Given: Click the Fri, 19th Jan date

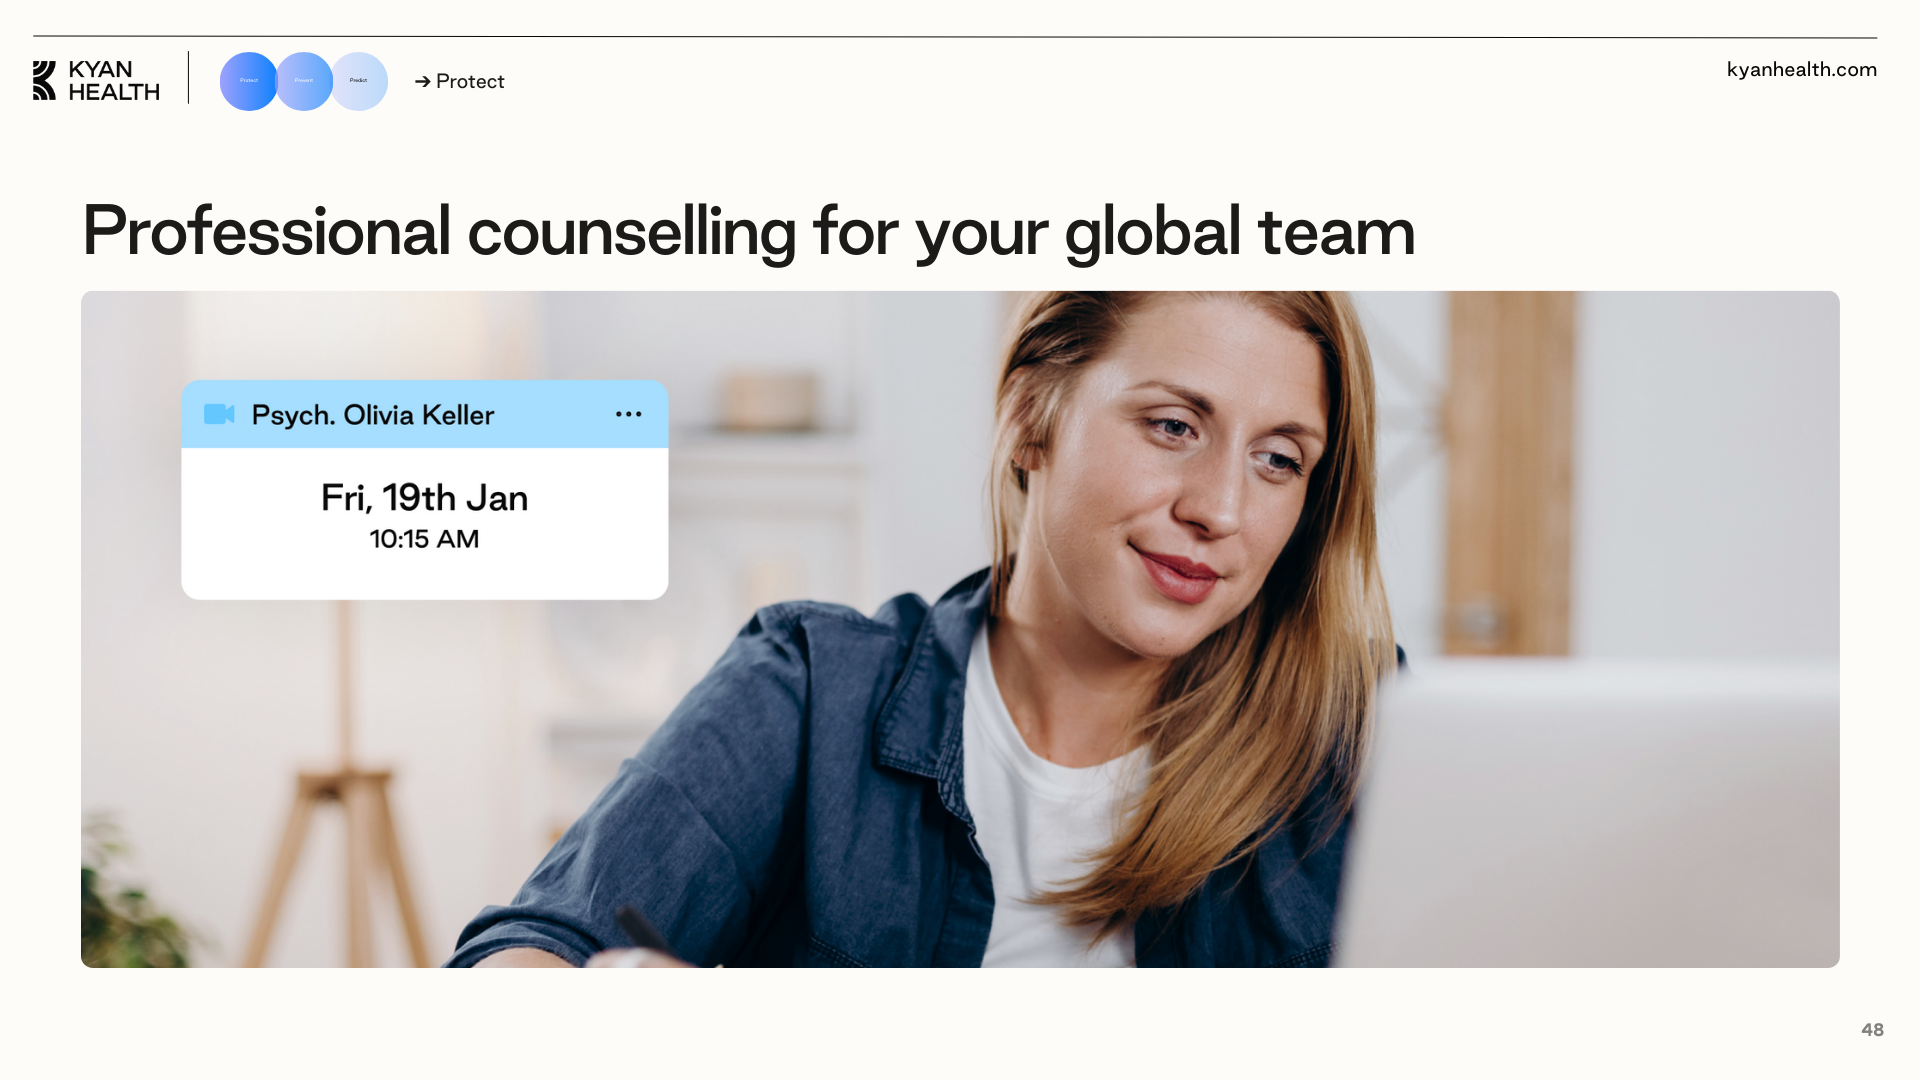Looking at the screenshot, I should coord(424,498).
